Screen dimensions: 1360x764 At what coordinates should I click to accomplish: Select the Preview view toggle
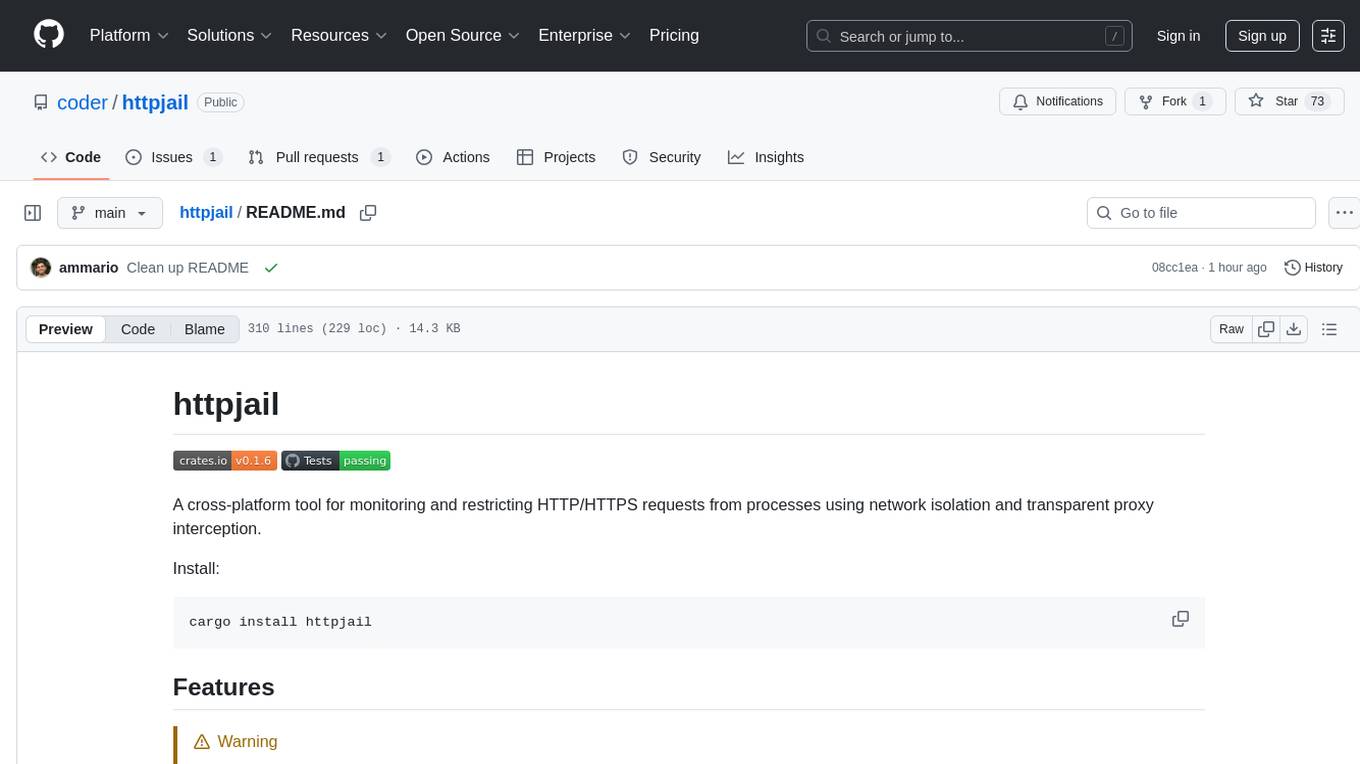pos(66,329)
